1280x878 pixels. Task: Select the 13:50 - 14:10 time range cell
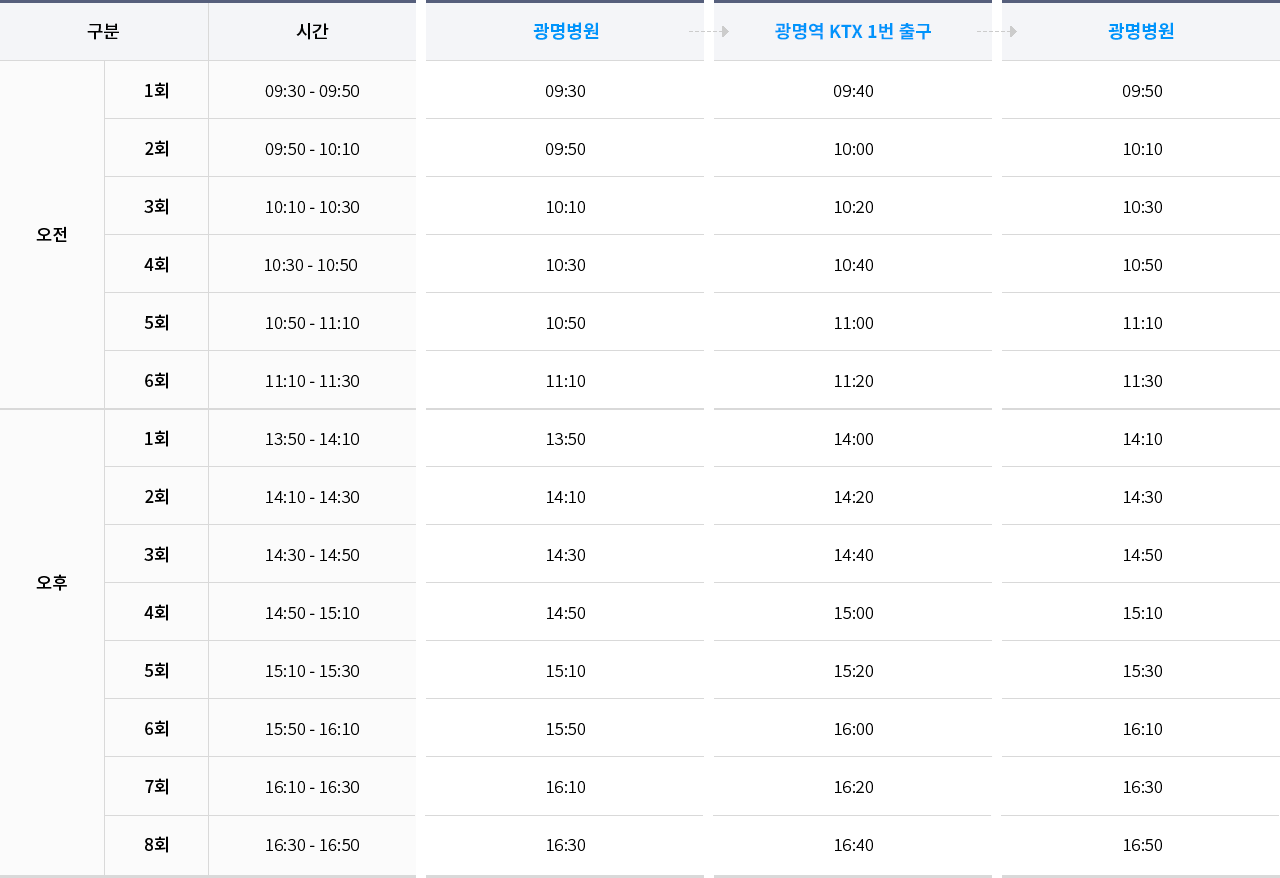click(x=312, y=439)
